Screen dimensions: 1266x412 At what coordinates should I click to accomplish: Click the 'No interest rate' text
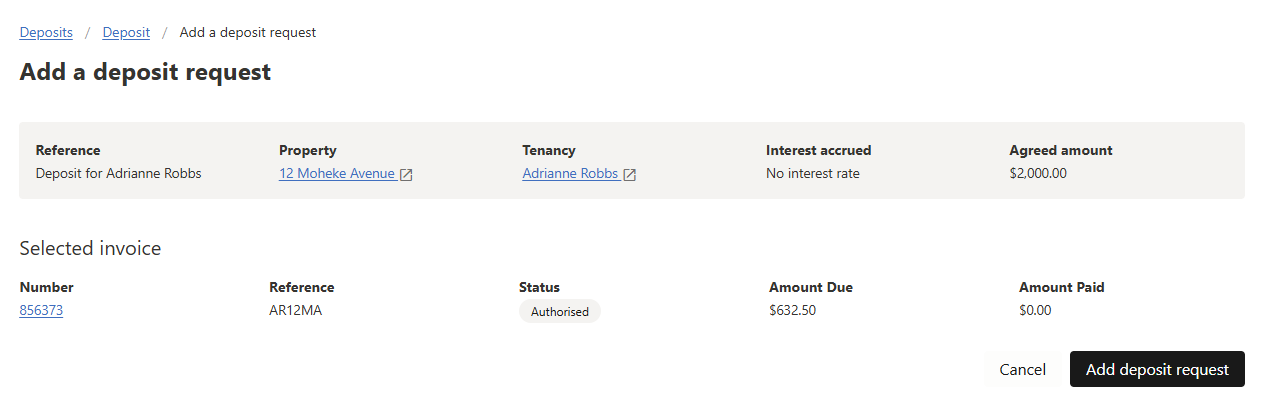click(813, 174)
